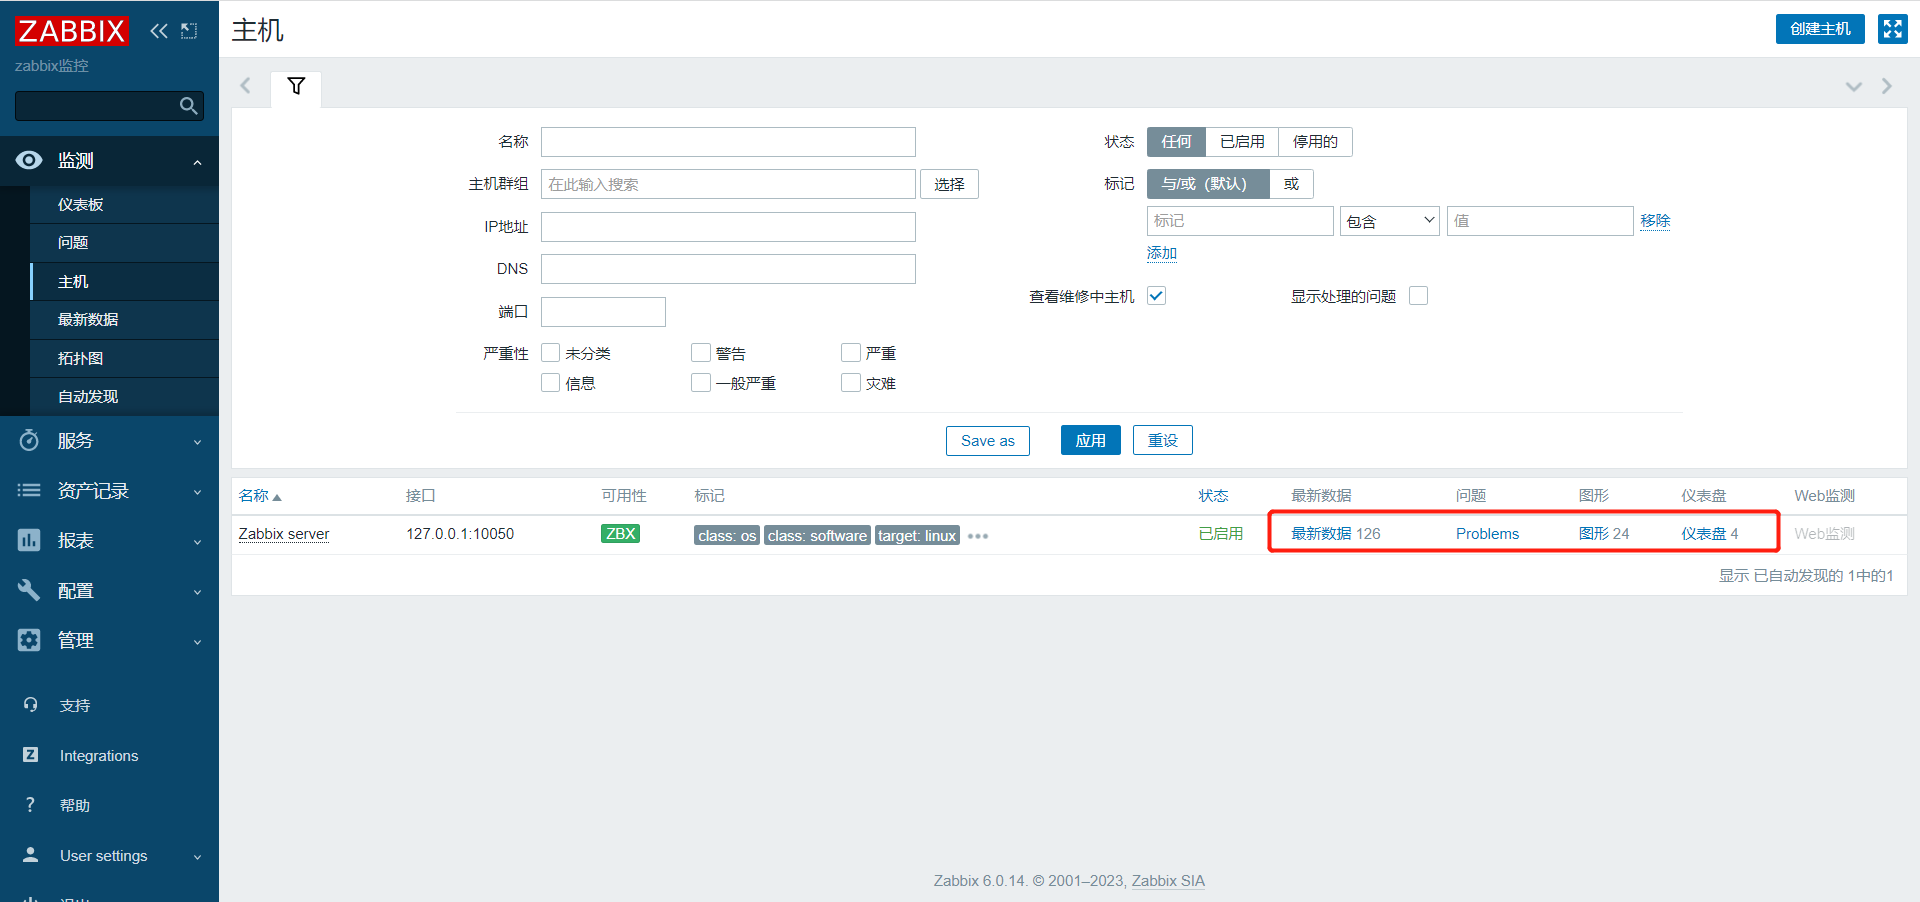Open the 包含 tag operator dropdown

(x=1389, y=221)
